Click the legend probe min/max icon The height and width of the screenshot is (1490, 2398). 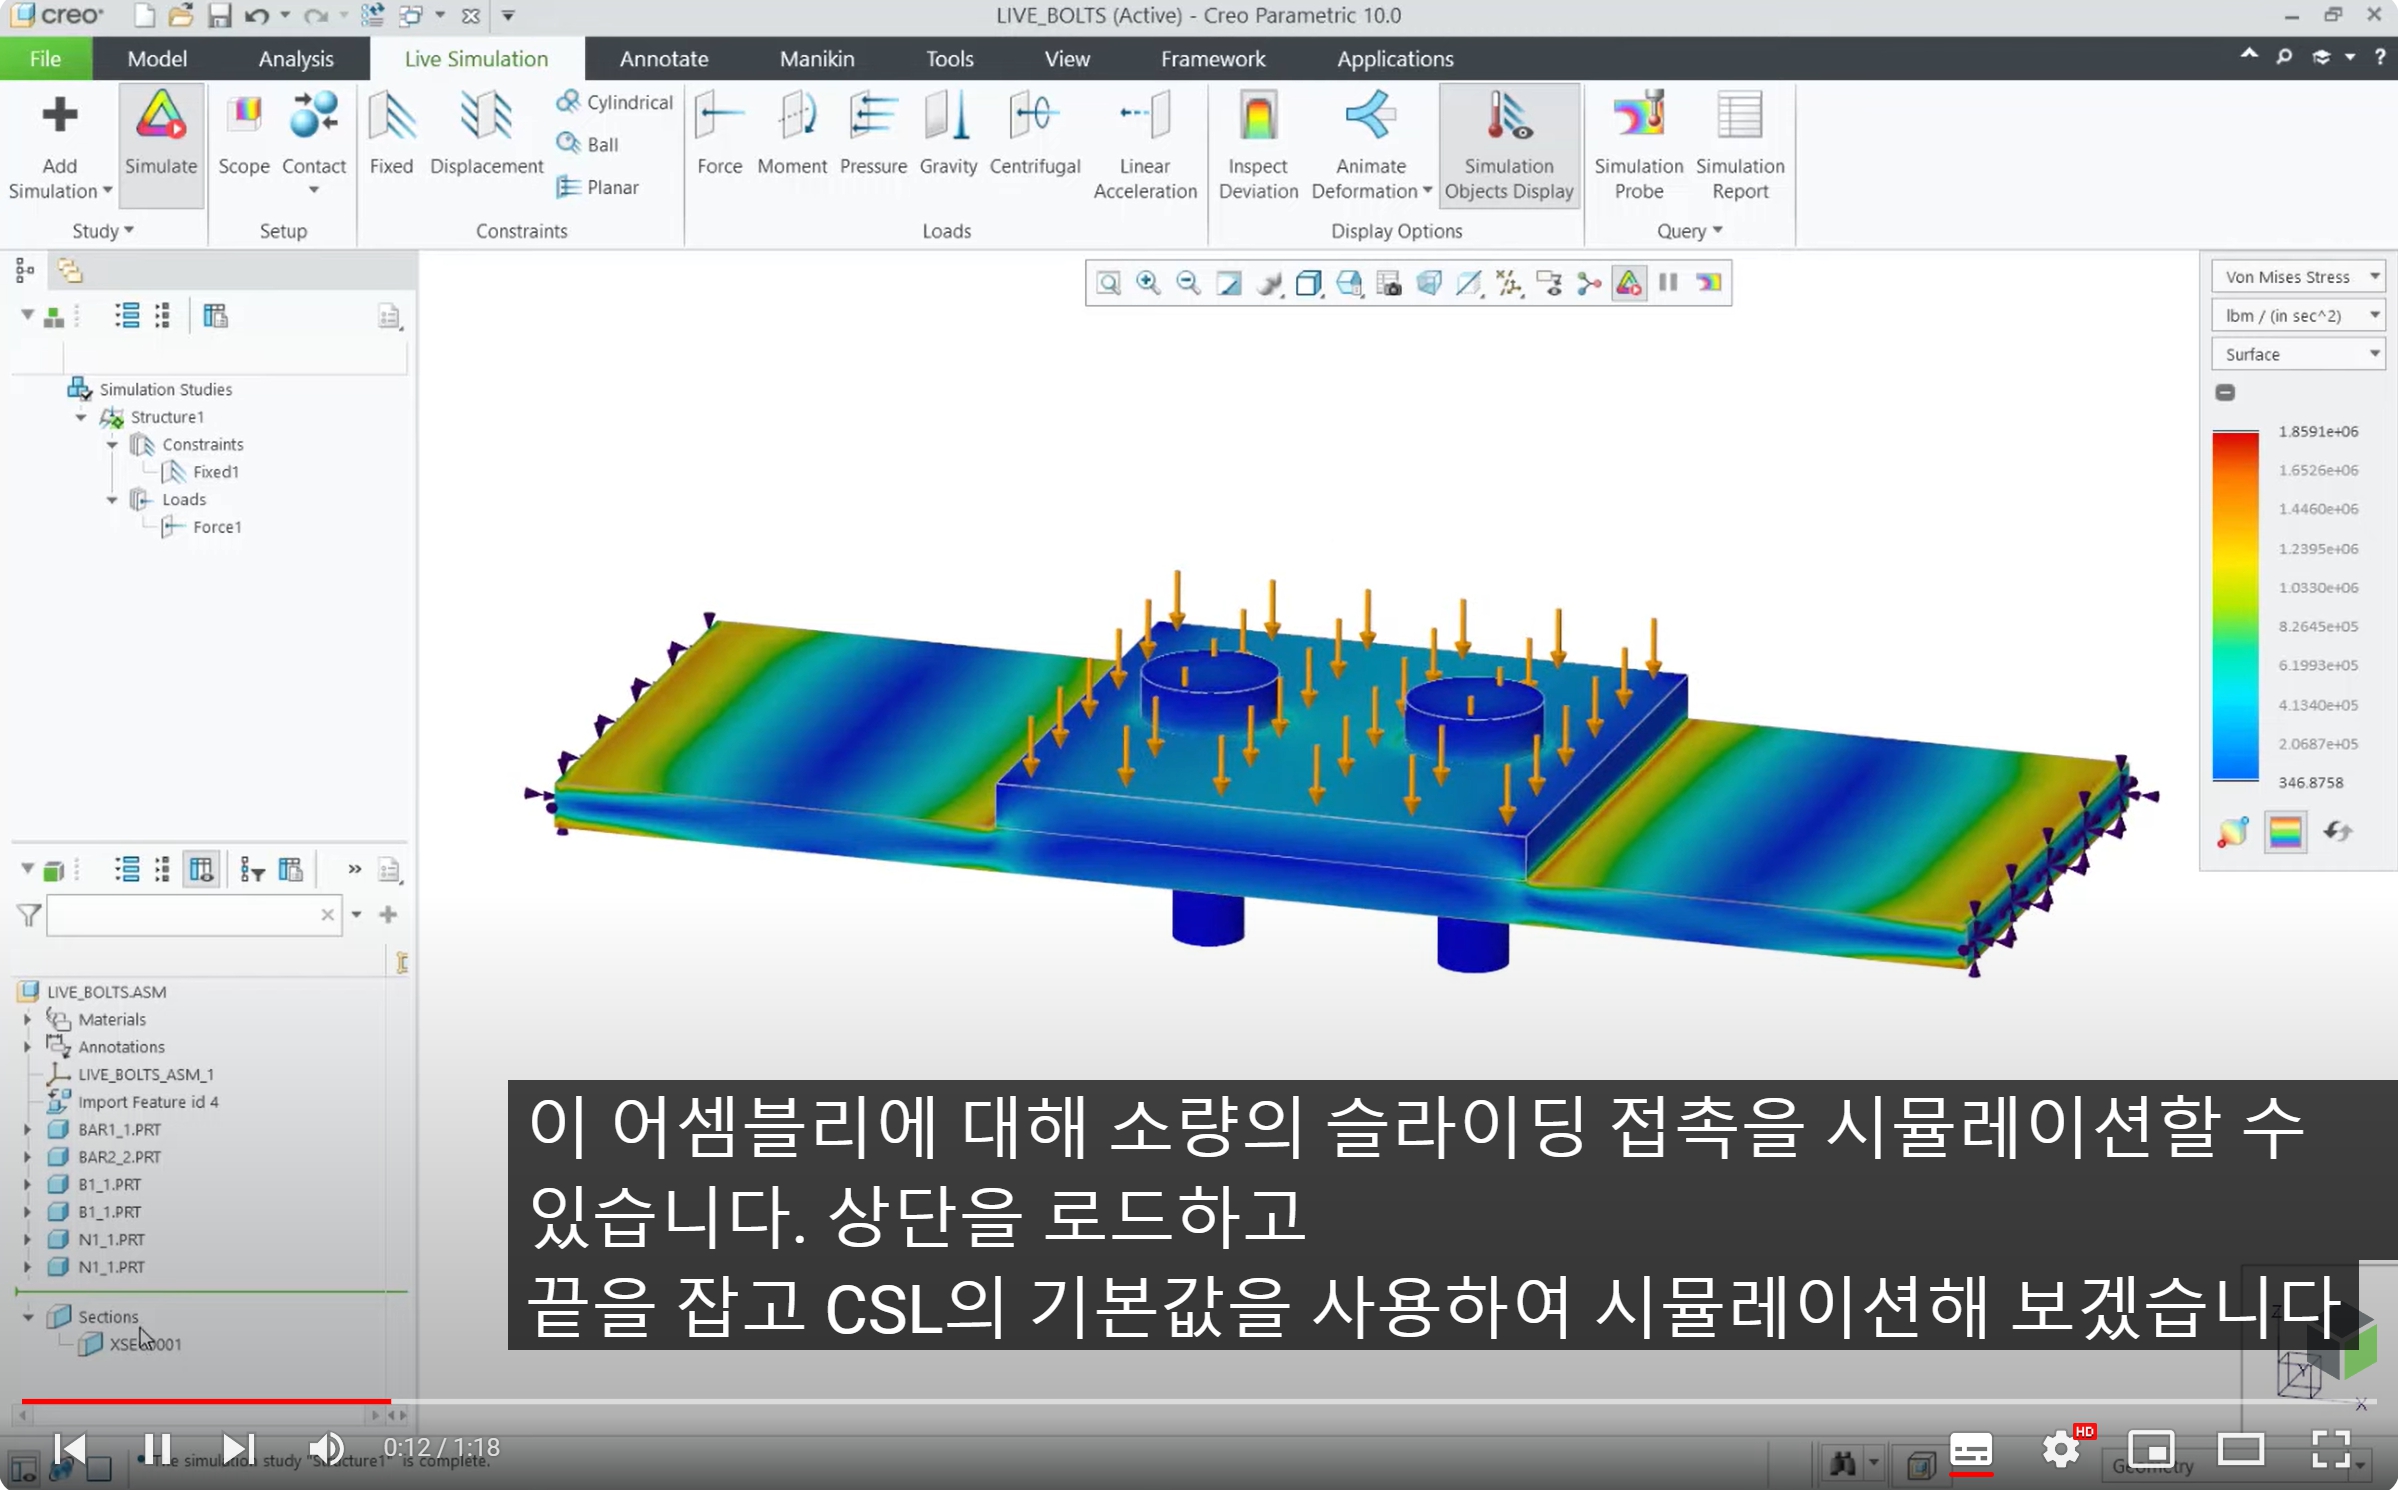pos(2232,832)
